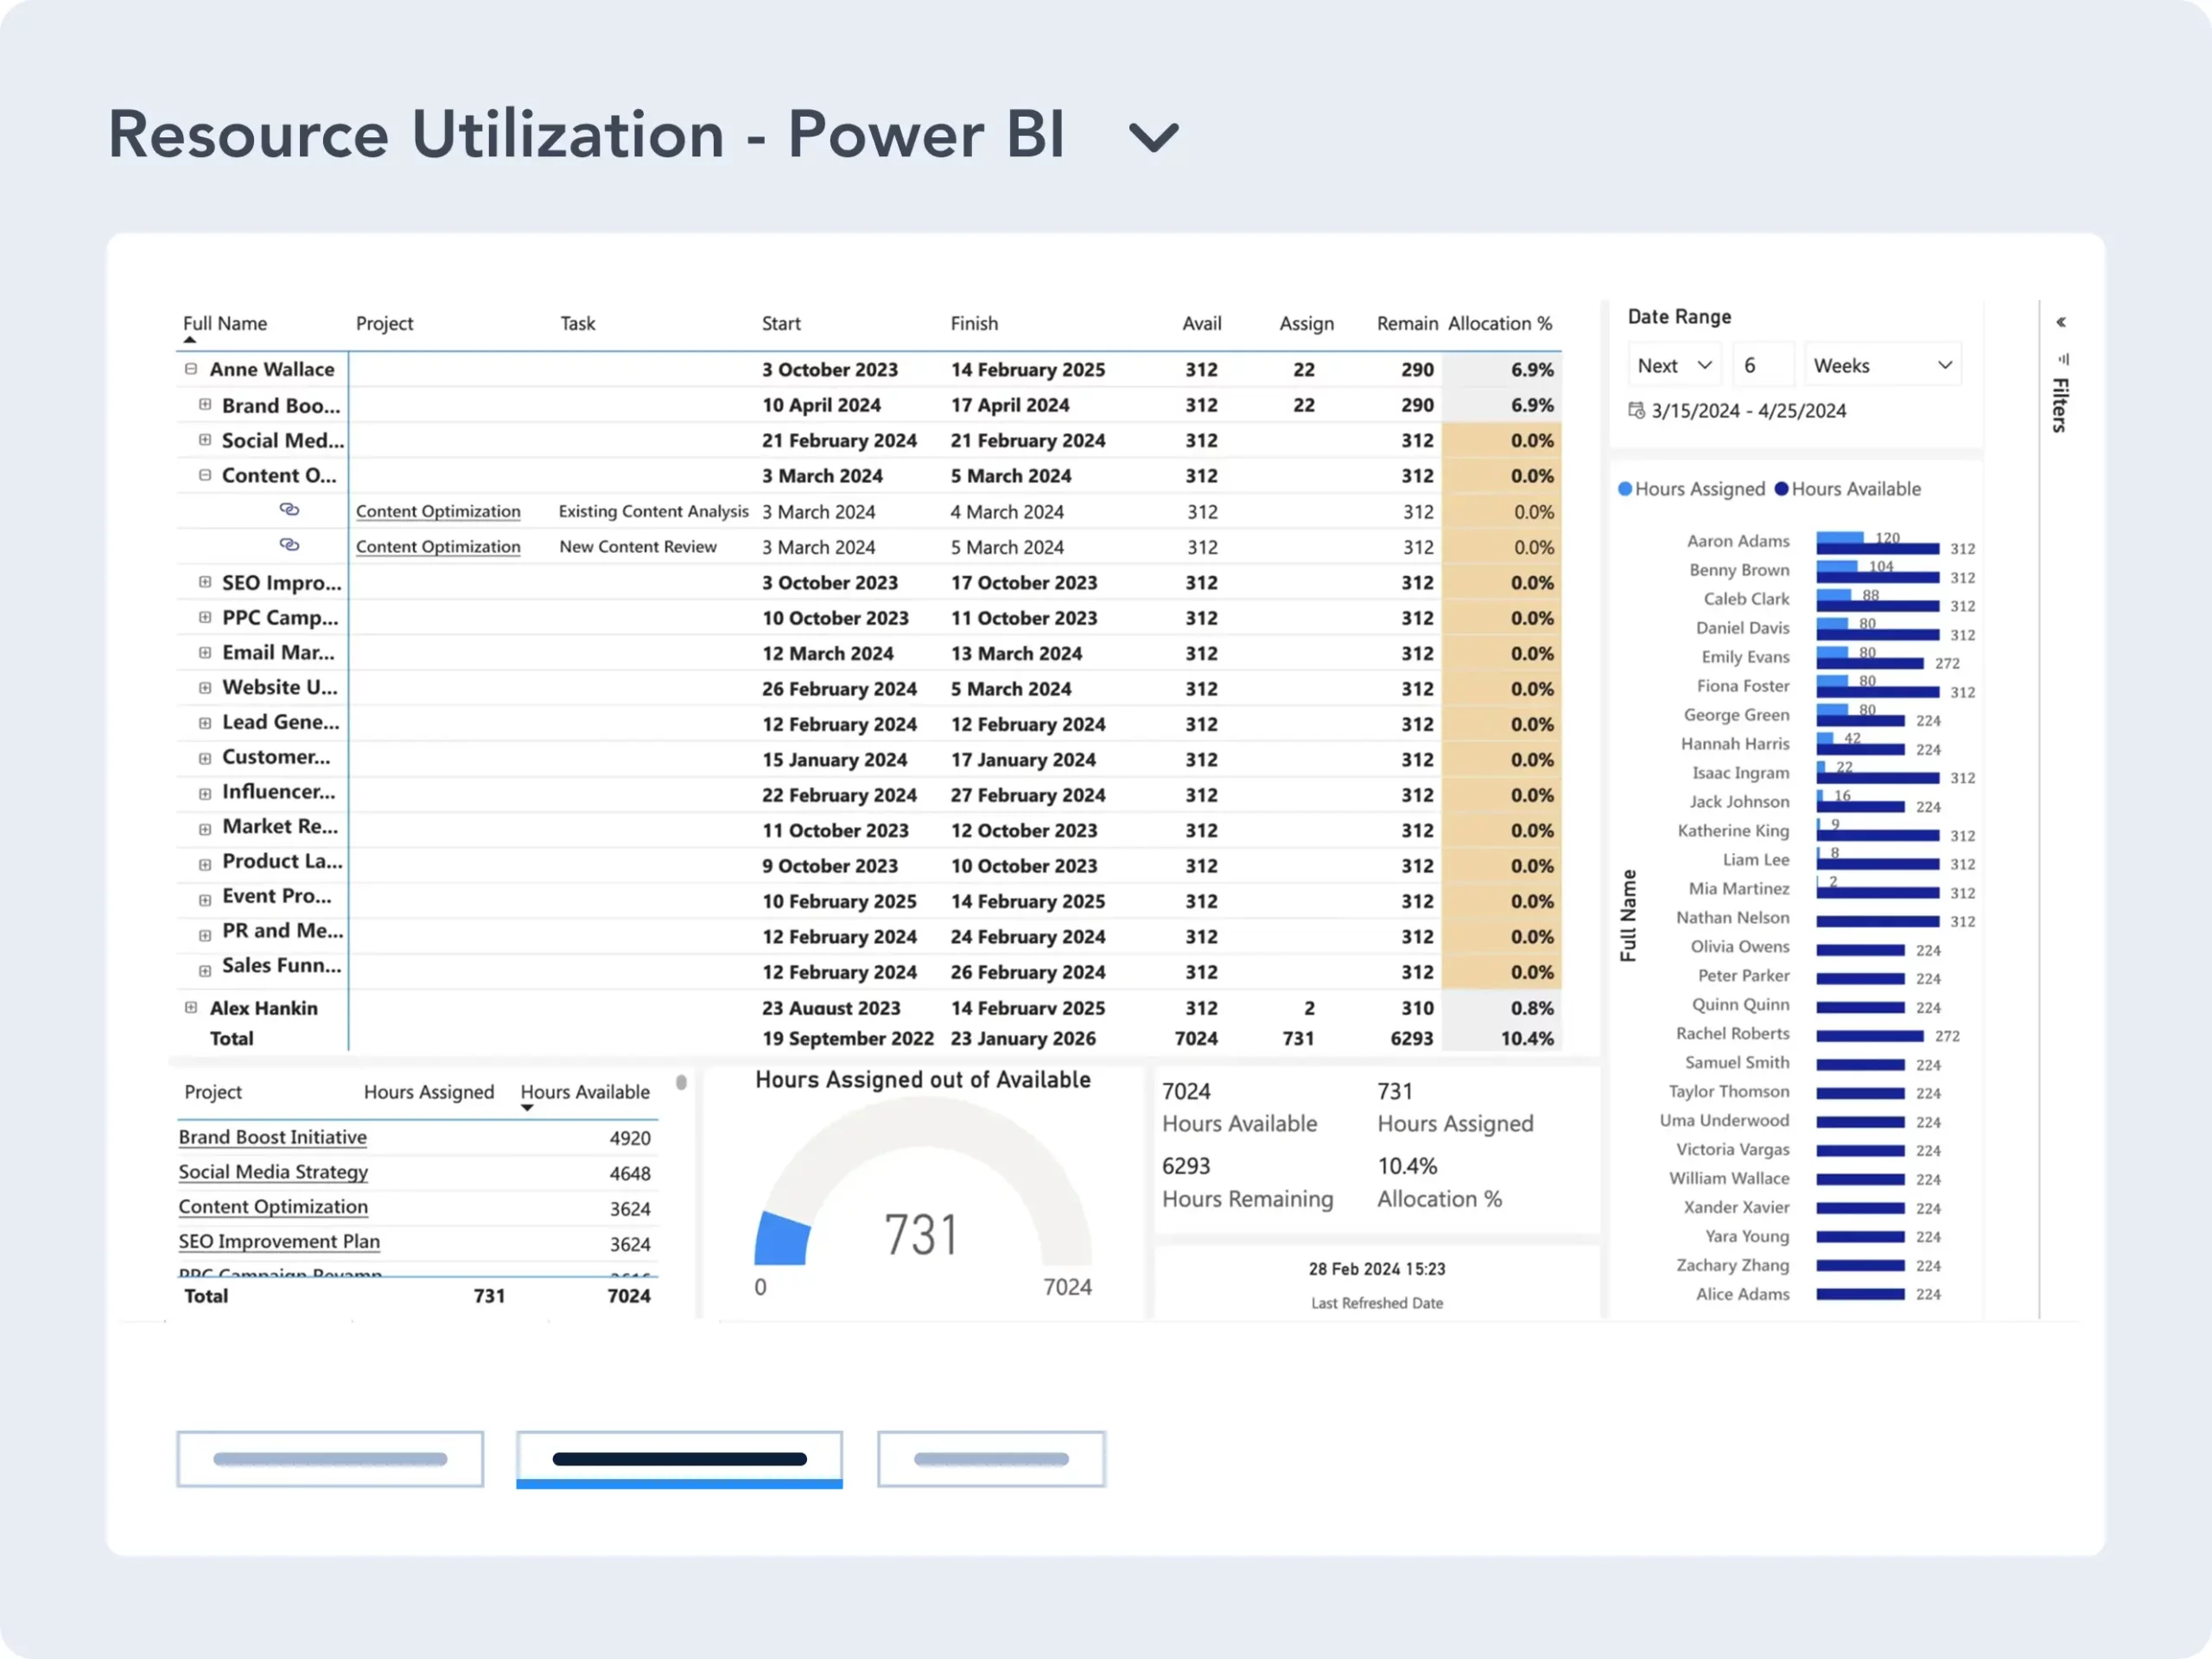
Task: Click sort arrow under Hours Available column
Action: pos(527,1108)
